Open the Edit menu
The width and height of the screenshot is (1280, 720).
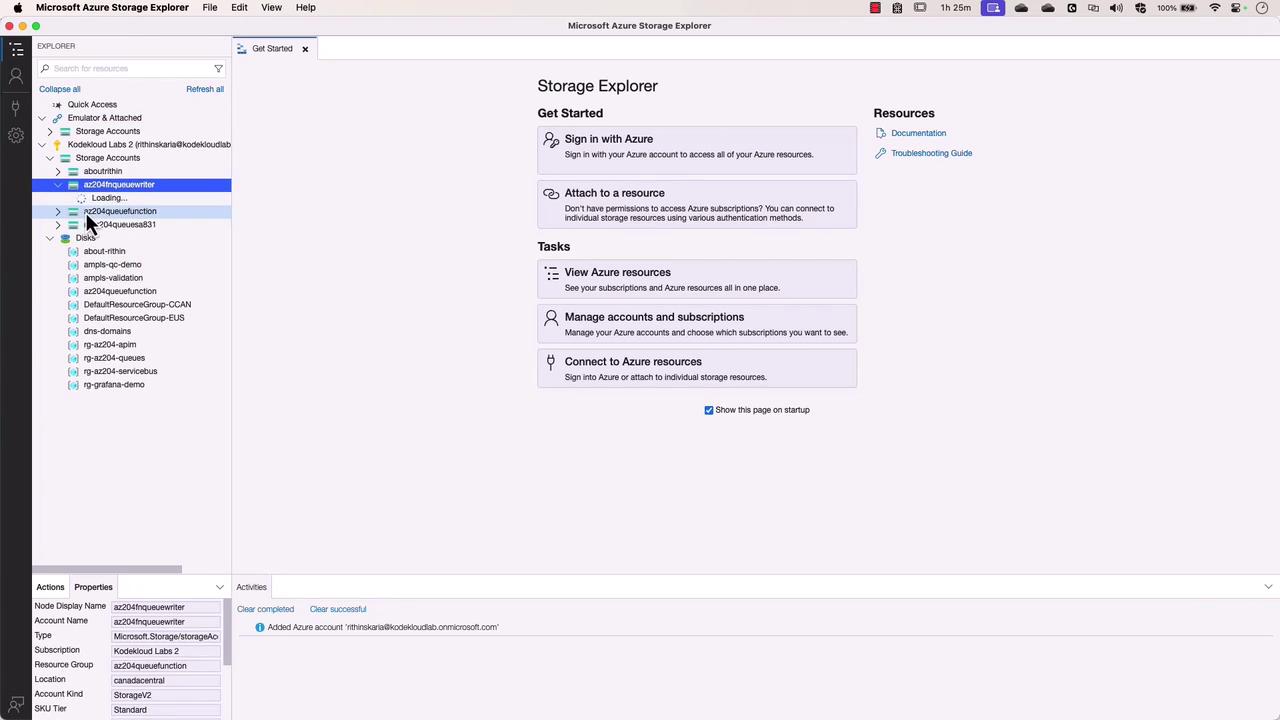(239, 8)
